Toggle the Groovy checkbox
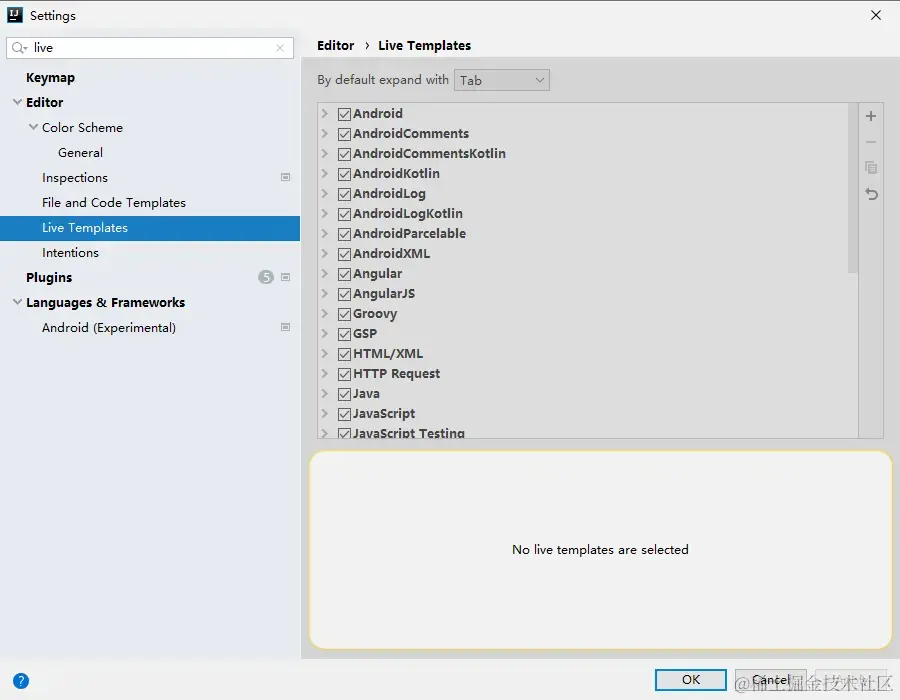The height and width of the screenshot is (700, 900). click(344, 314)
